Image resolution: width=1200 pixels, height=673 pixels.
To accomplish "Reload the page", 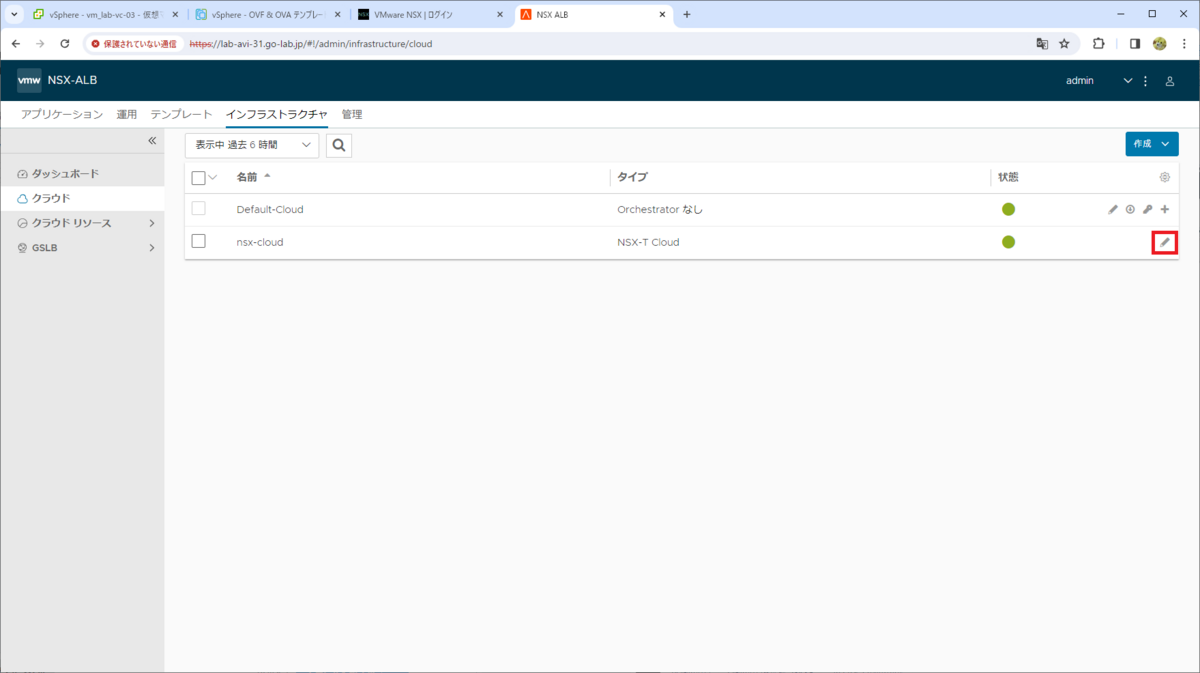I will 65,44.
